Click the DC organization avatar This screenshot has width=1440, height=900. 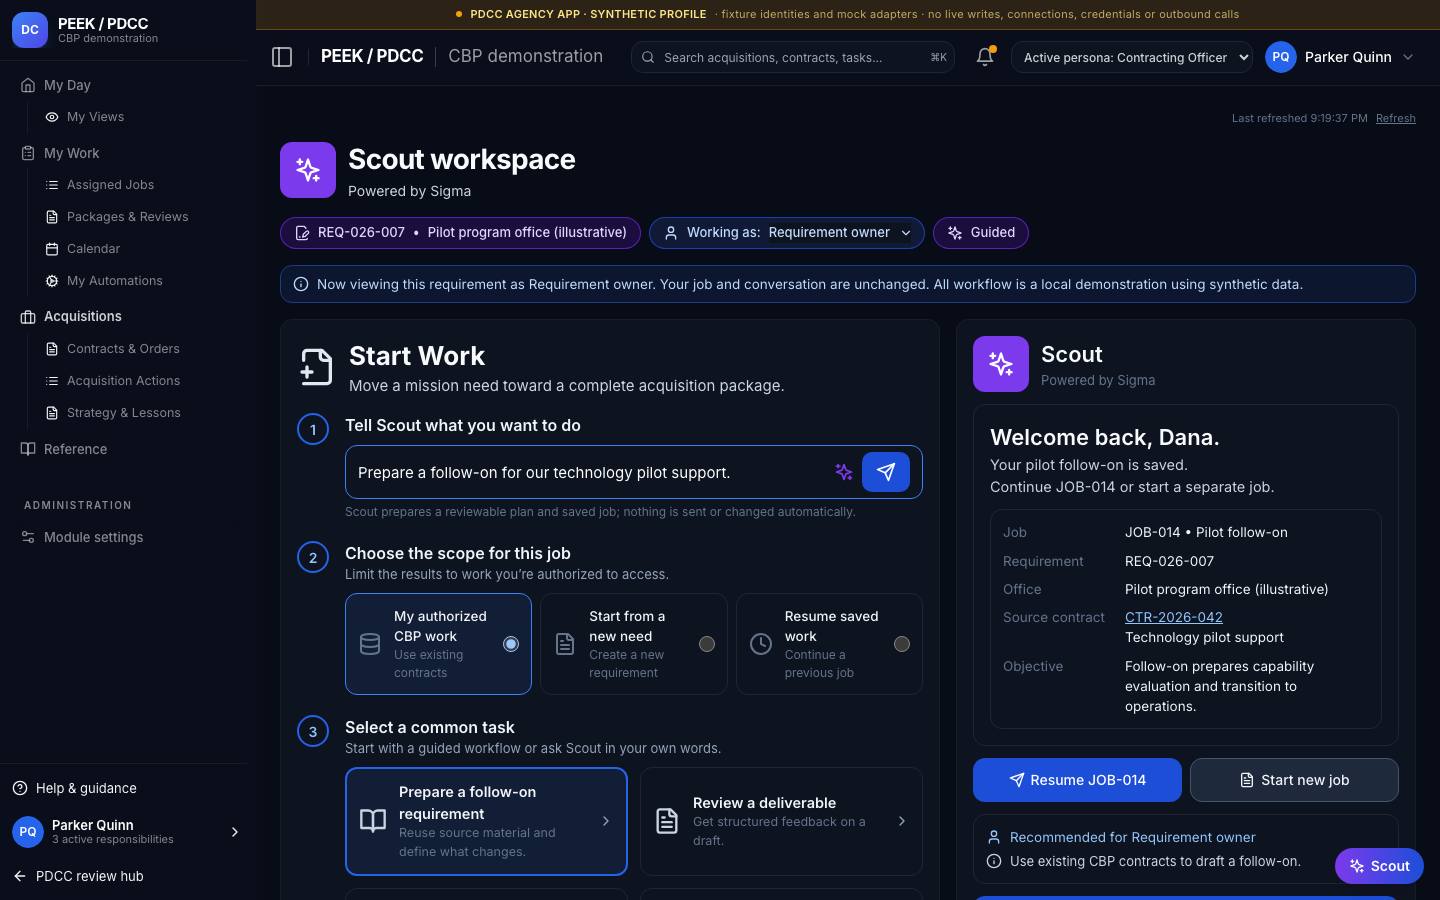coord(30,30)
